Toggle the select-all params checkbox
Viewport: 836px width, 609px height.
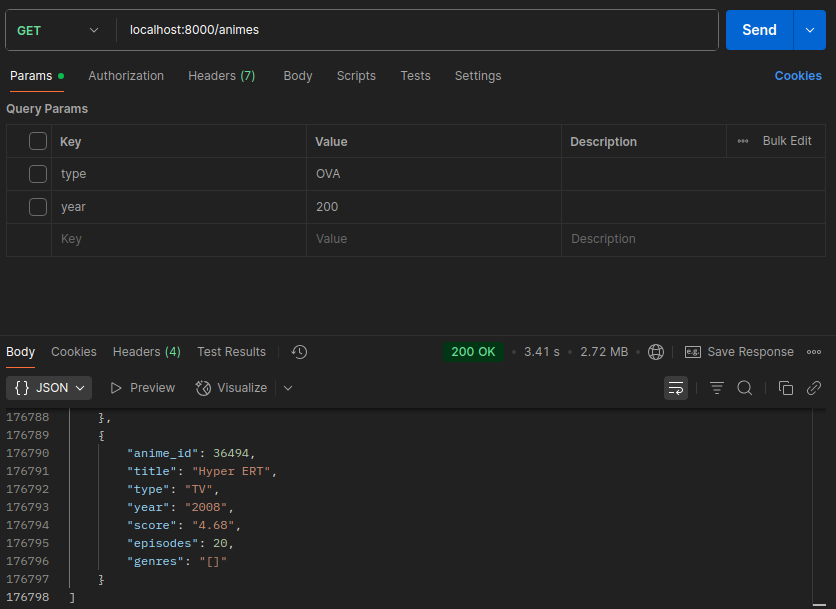(x=38, y=141)
